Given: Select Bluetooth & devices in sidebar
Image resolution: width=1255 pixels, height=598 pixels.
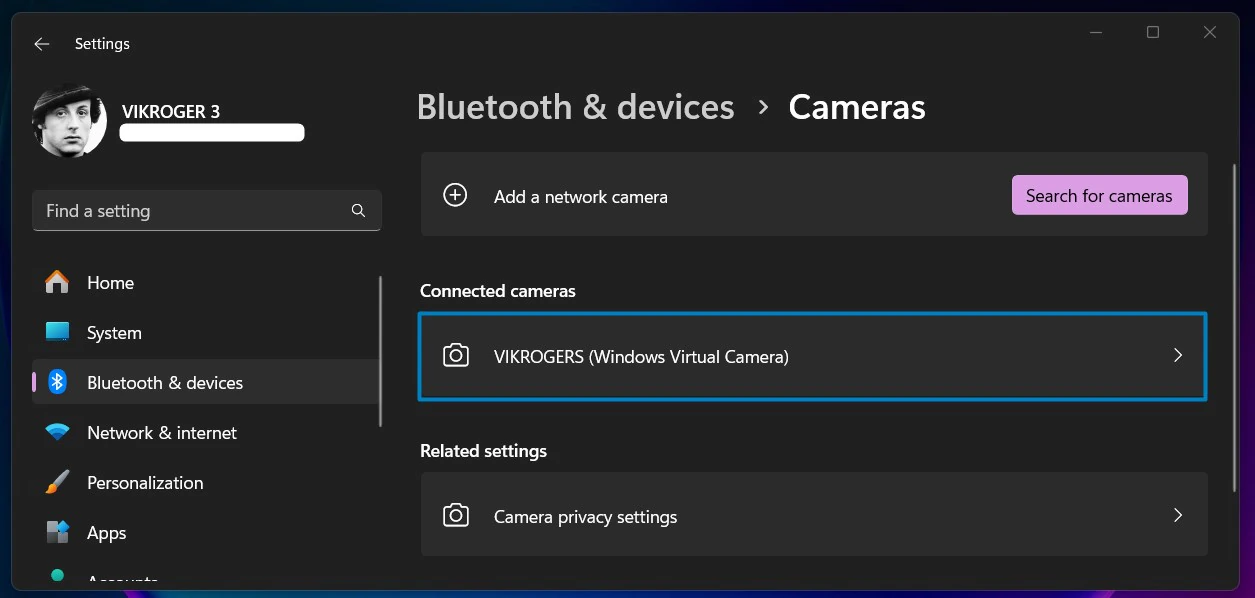Looking at the screenshot, I should 206,383.
